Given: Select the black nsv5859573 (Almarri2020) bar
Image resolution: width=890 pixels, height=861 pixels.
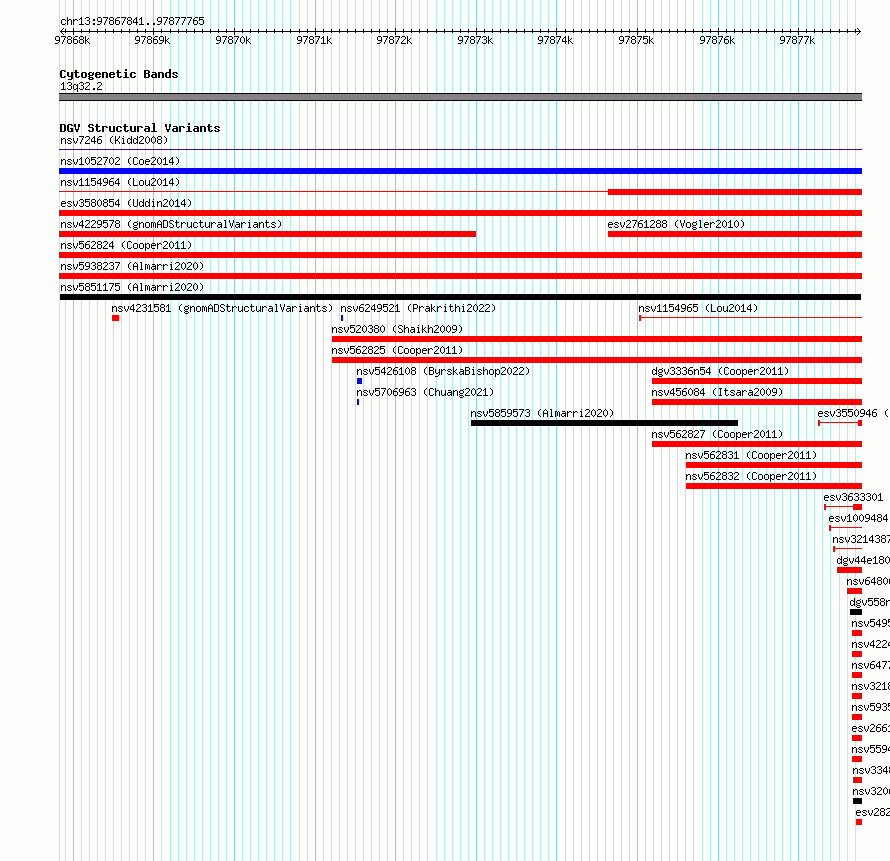Looking at the screenshot, I should [x=604, y=423].
